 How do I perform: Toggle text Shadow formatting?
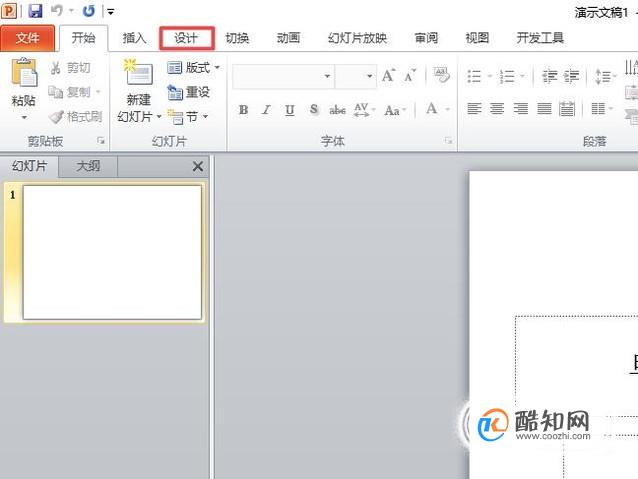314,109
